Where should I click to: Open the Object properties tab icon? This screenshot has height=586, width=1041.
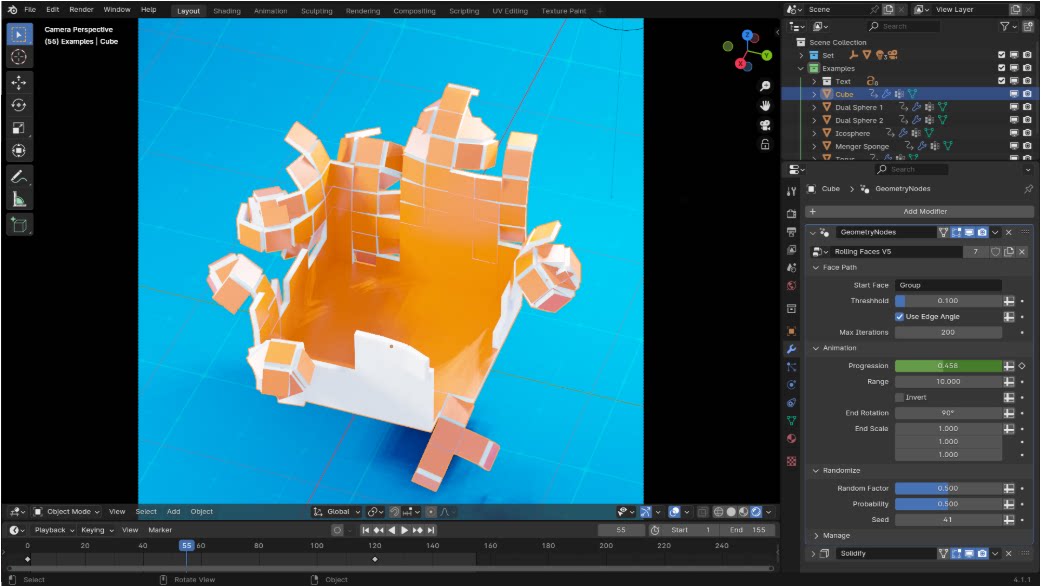[791, 331]
